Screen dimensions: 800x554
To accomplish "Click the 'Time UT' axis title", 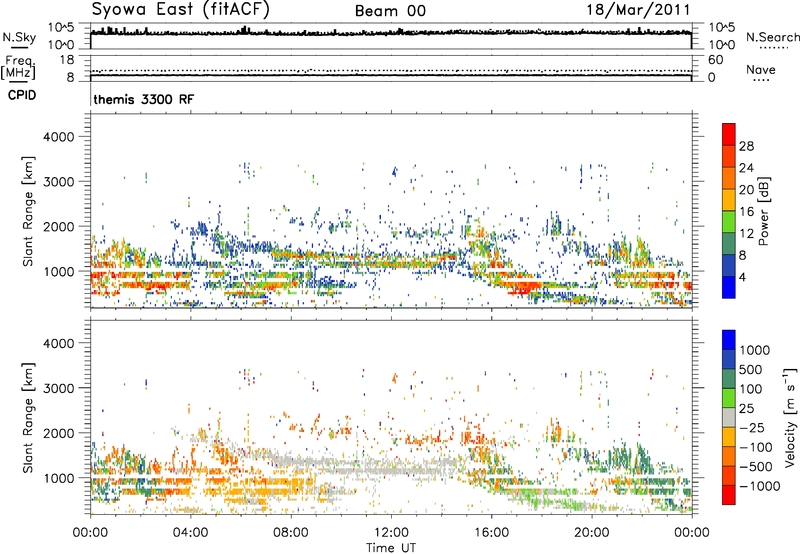I will 391,548.
